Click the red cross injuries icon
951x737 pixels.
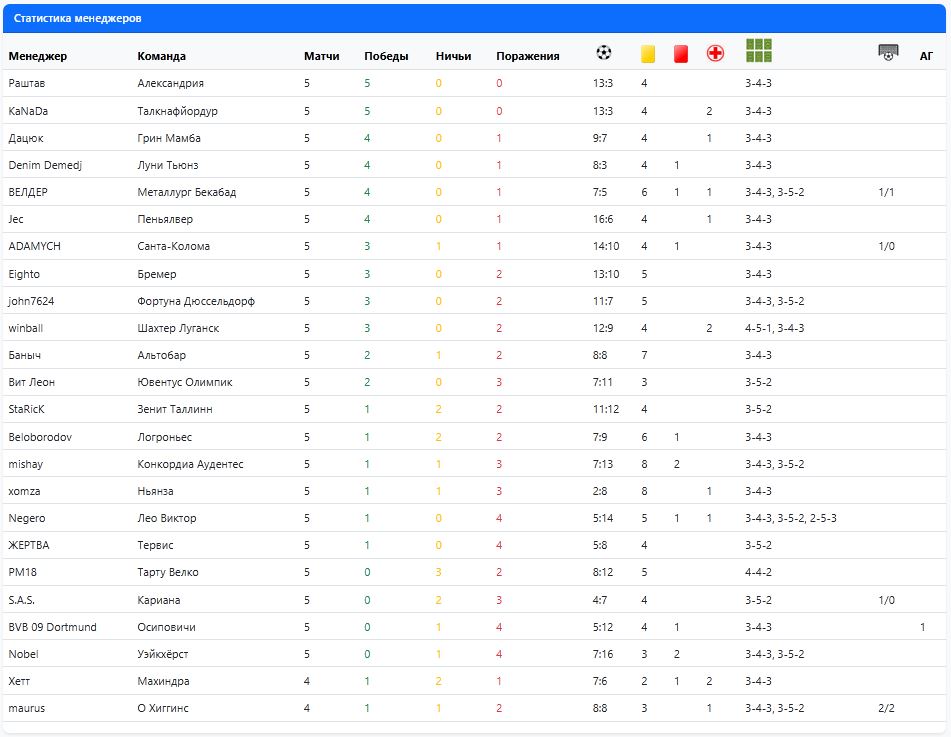tap(715, 54)
